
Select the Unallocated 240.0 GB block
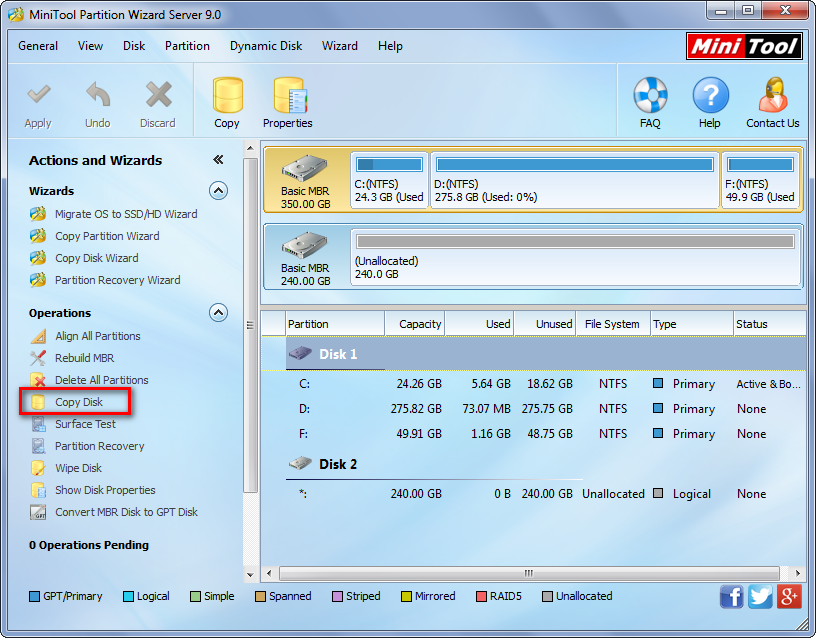[575, 257]
